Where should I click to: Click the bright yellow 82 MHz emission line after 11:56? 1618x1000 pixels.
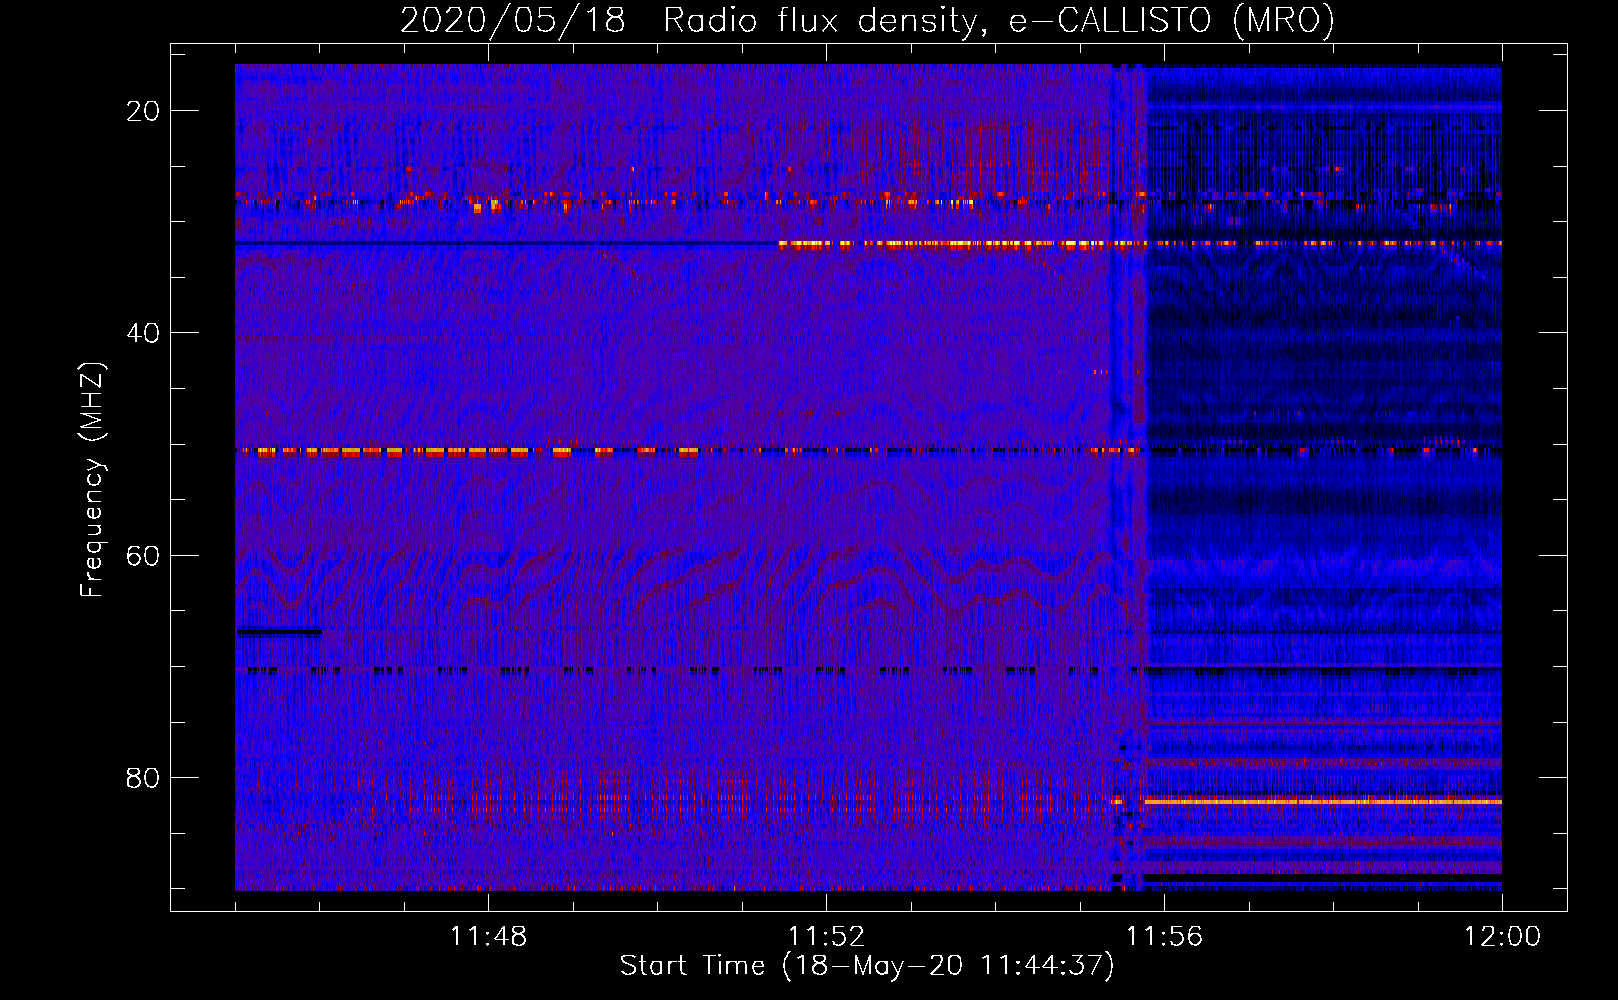pos(1323,802)
